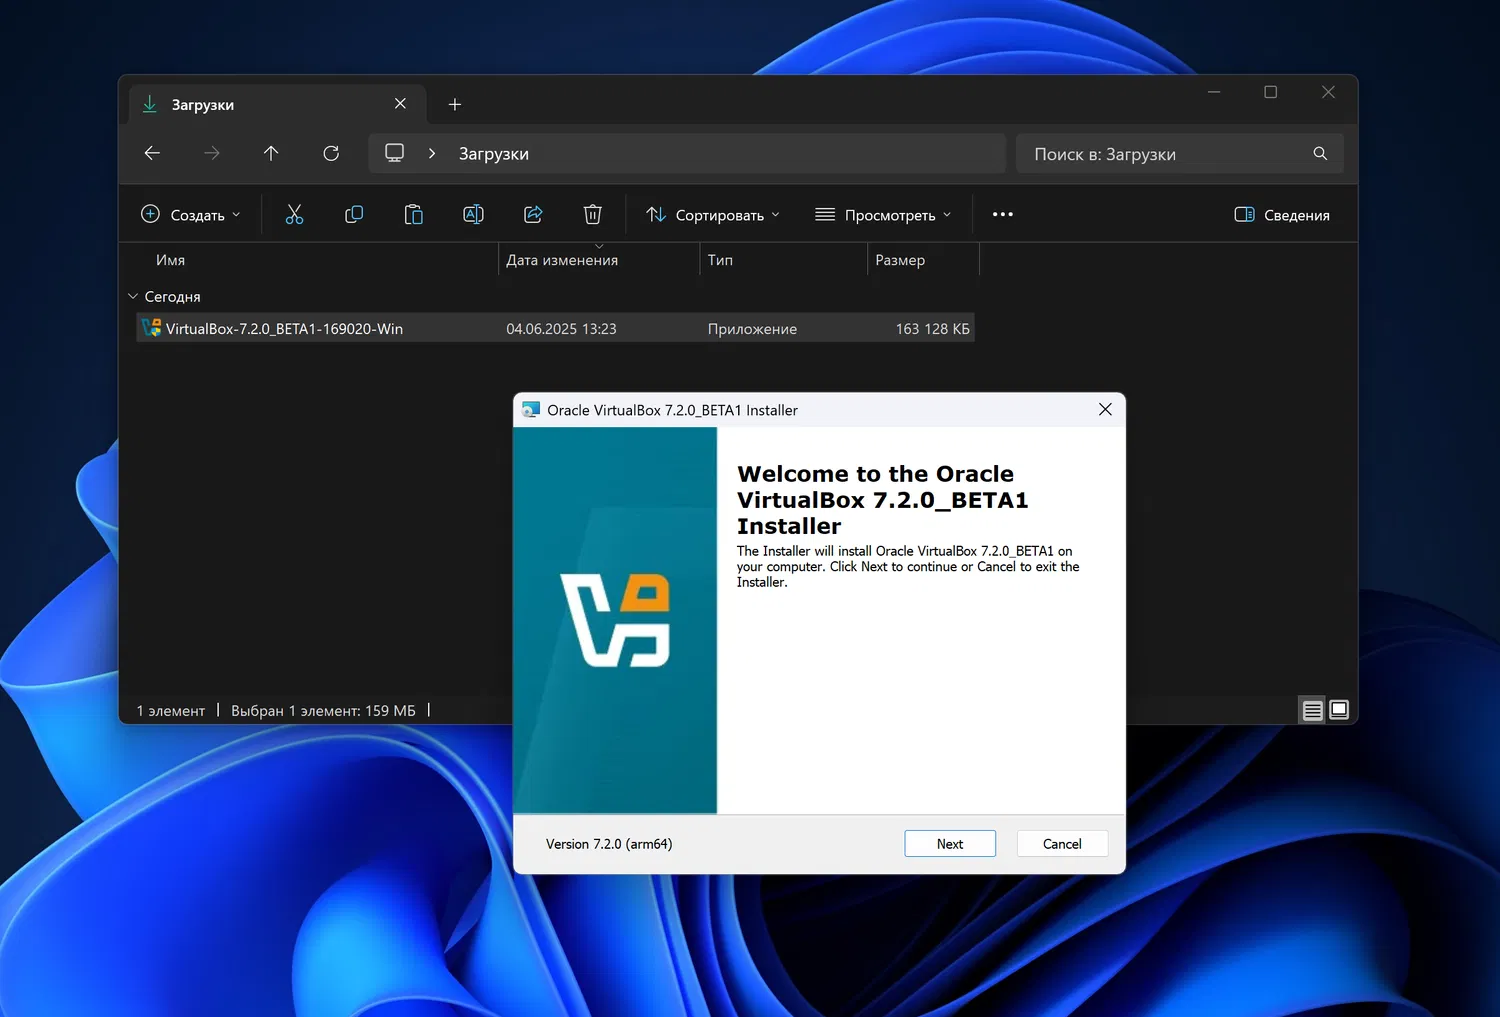Sort by the Тип column header

tap(720, 260)
